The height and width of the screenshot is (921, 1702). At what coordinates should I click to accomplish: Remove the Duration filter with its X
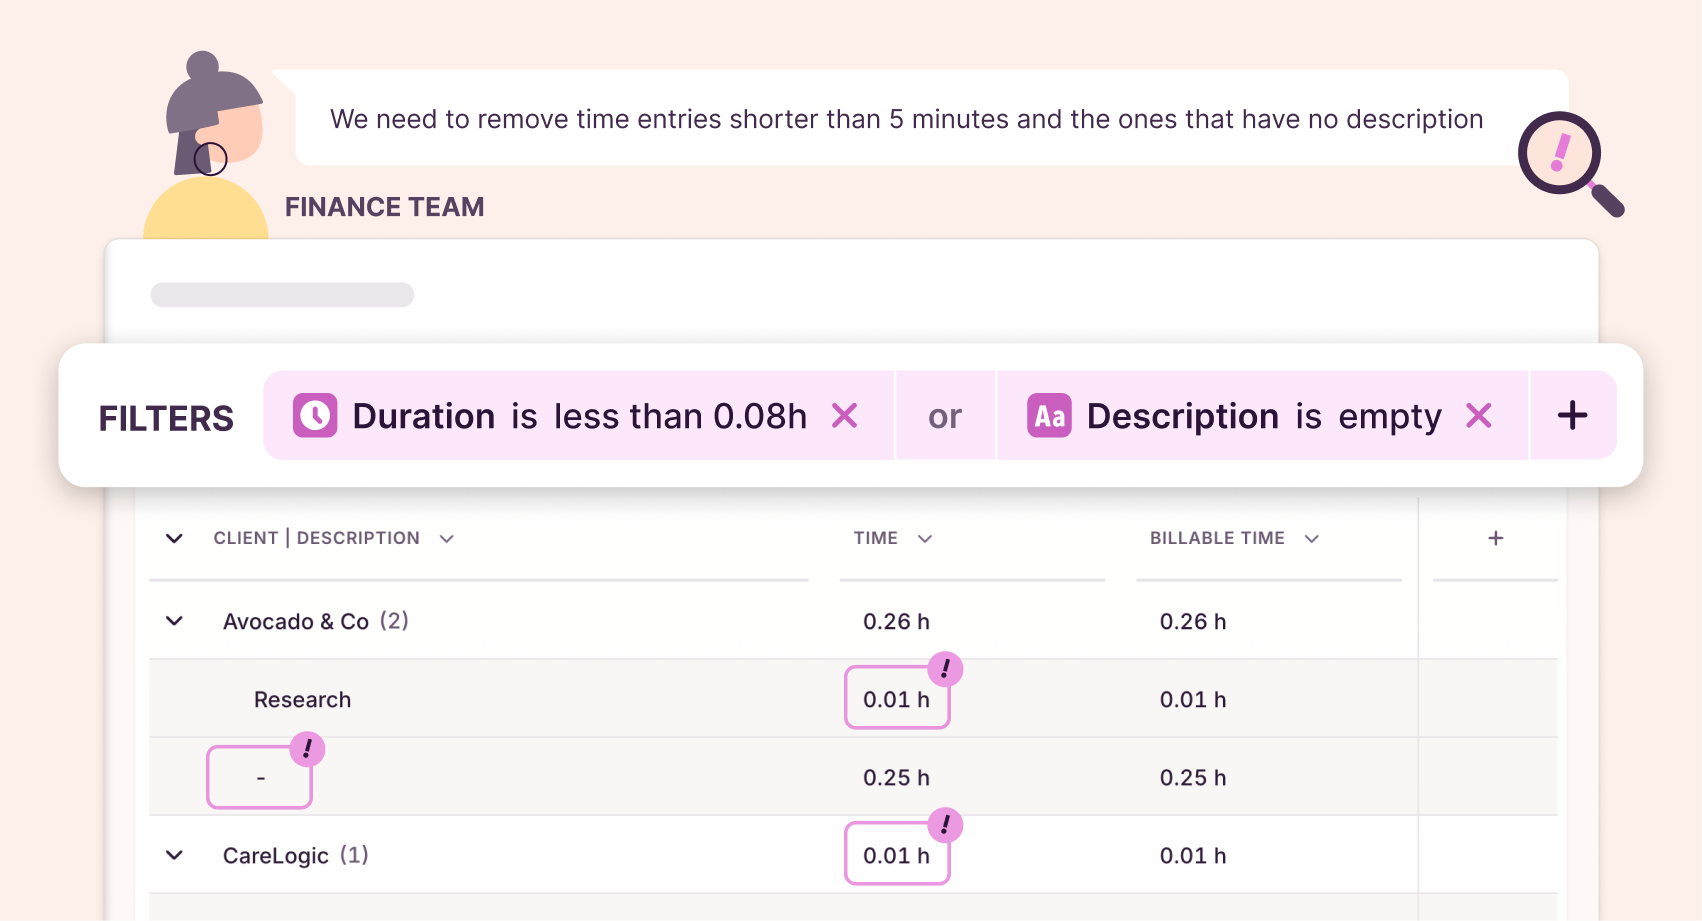click(x=845, y=415)
